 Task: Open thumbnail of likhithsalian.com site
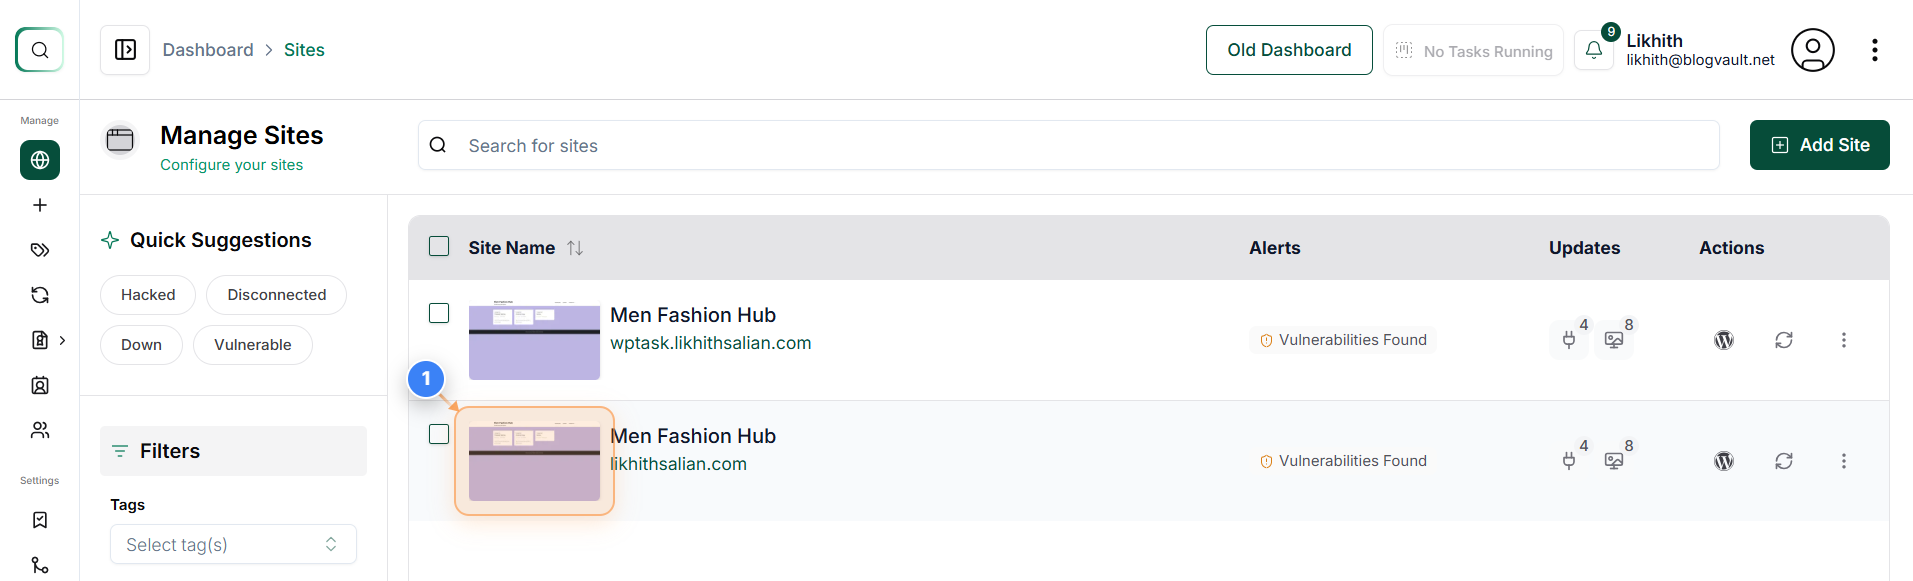coord(534,461)
